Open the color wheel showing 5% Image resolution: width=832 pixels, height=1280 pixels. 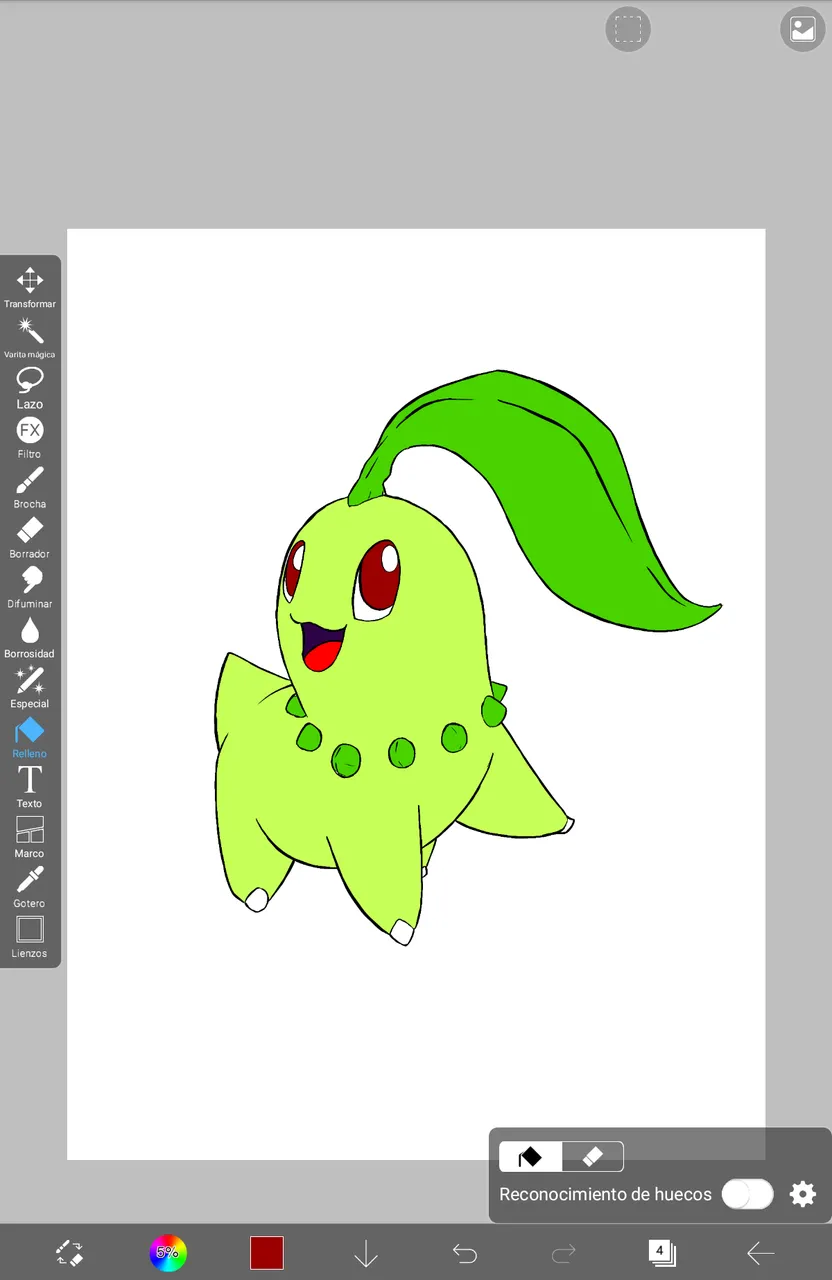click(x=168, y=1253)
